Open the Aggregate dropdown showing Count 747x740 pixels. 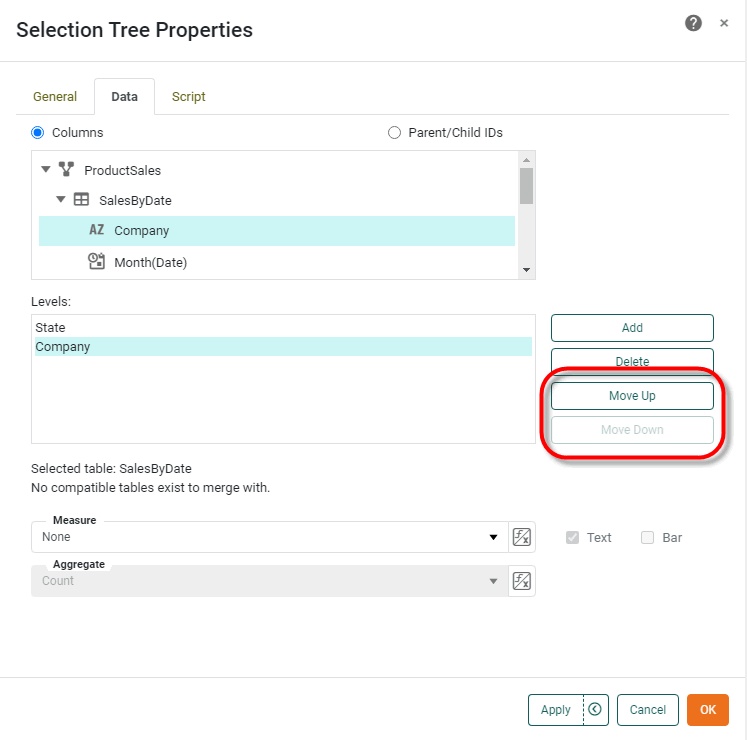click(x=270, y=581)
